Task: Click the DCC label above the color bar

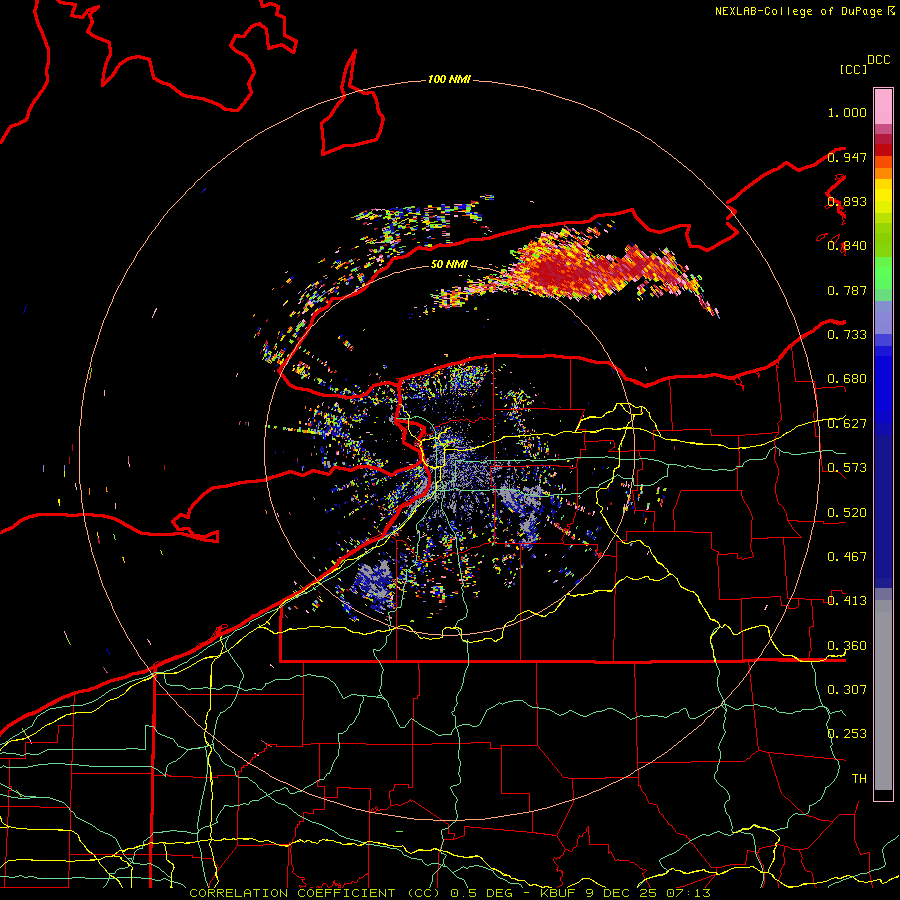Action: [x=879, y=60]
